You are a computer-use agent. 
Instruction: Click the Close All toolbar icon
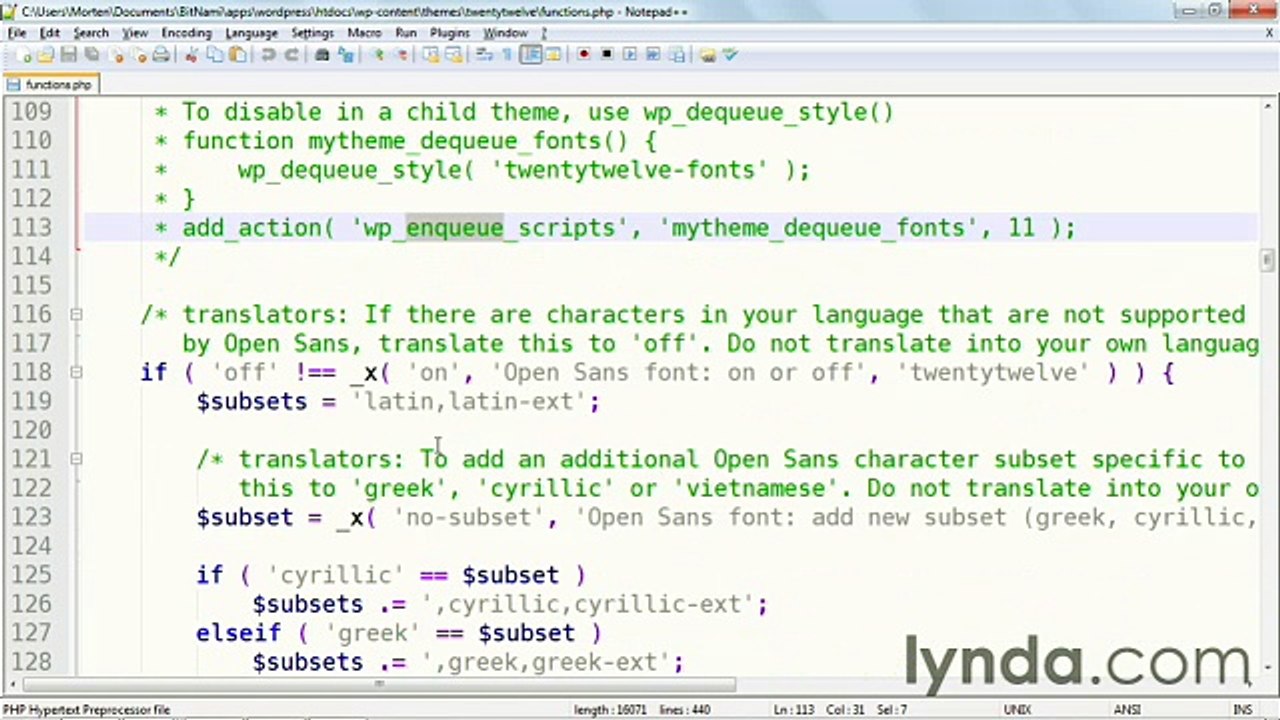[140, 55]
